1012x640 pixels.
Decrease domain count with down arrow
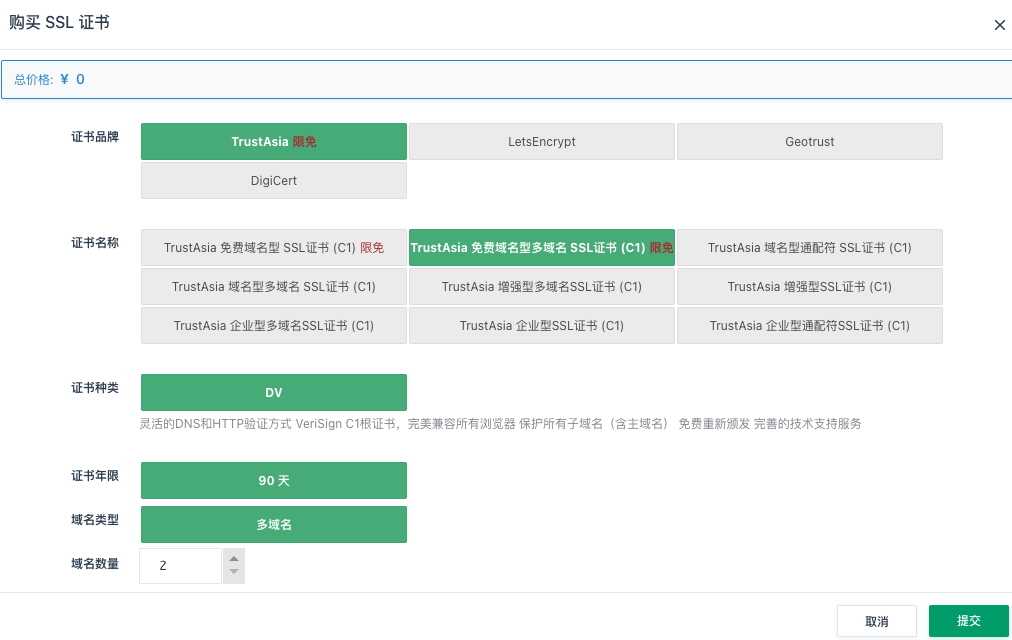tap(234, 572)
